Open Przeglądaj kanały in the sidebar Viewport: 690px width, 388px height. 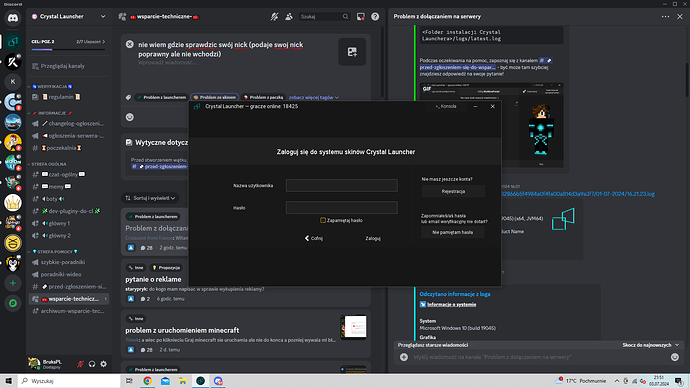click(69, 66)
